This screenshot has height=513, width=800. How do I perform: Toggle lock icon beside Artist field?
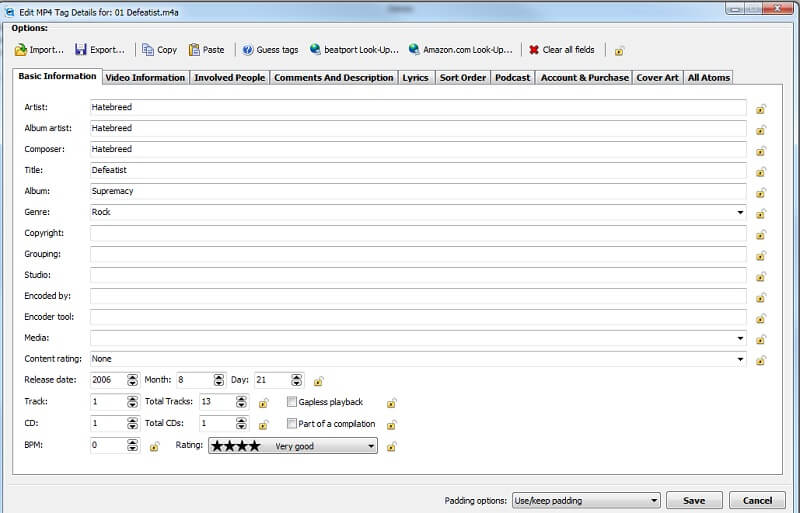click(x=761, y=108)
